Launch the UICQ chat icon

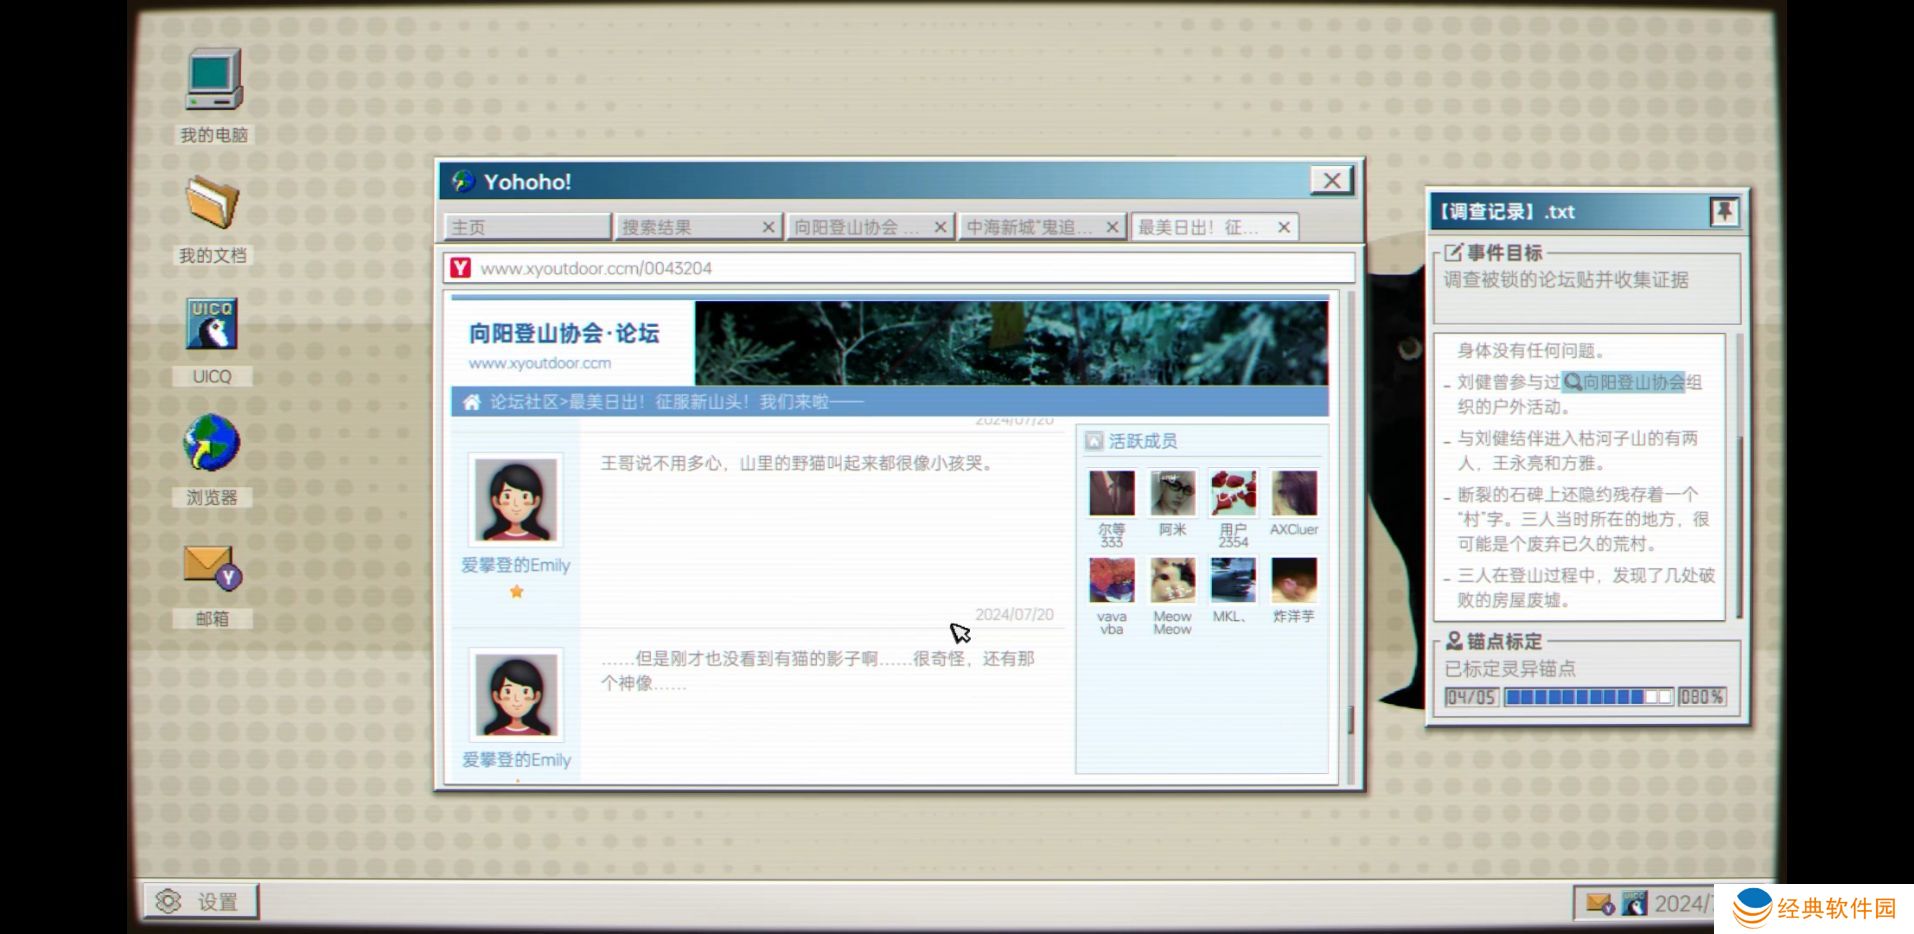212,323
